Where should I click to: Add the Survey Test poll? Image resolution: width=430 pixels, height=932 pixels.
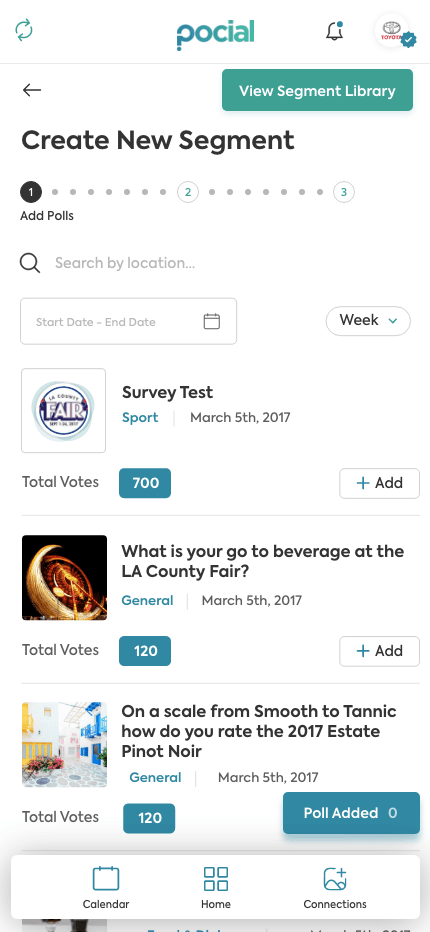pyautogui.click(x=379, y=483)
